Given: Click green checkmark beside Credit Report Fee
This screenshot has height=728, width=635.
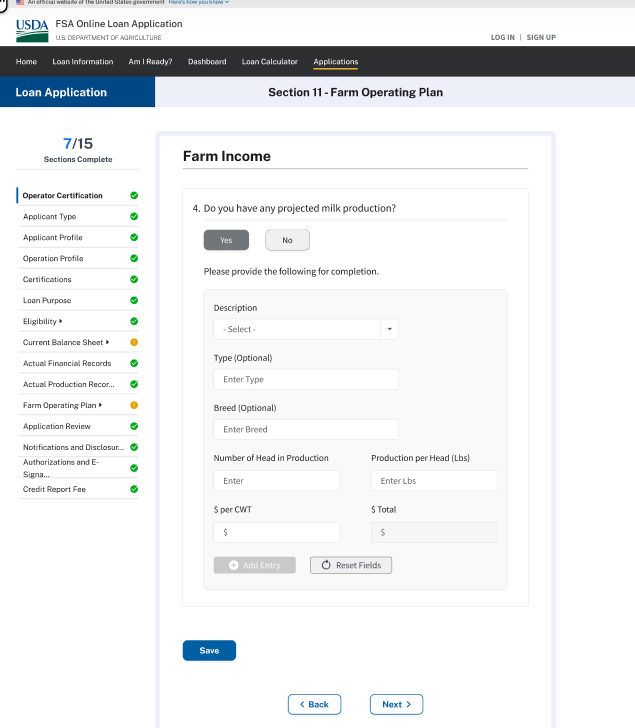Looking at the screenshot, I should (x=134, y=489).
